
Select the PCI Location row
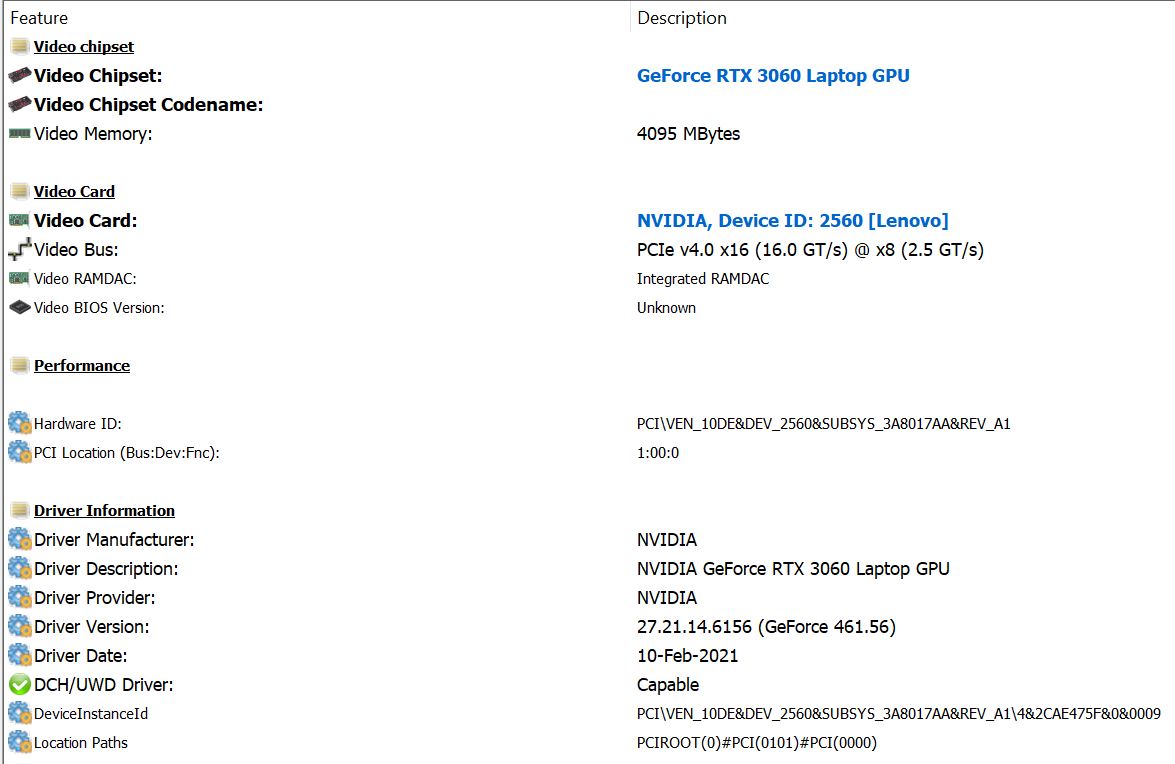(x=127, y=453)
